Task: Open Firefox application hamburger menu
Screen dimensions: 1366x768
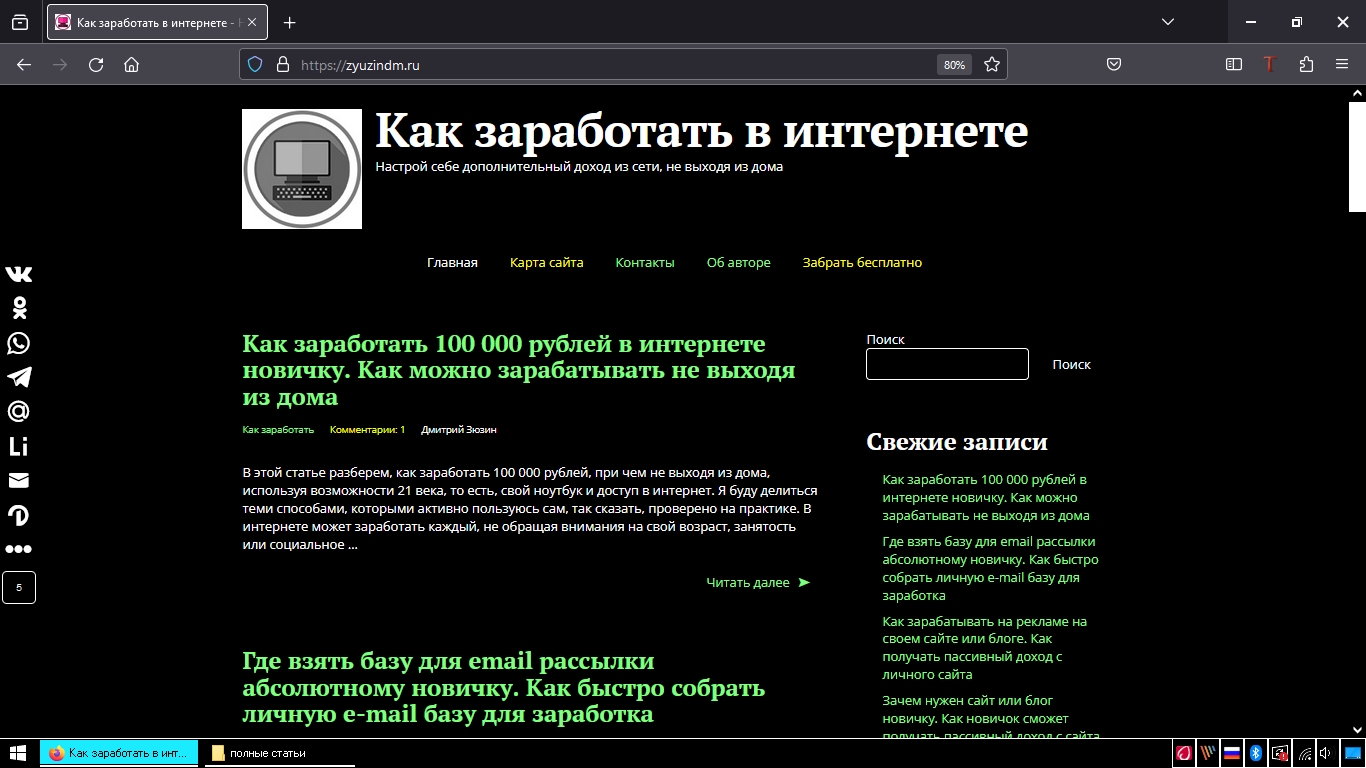Action: [x=1342, y=64]
